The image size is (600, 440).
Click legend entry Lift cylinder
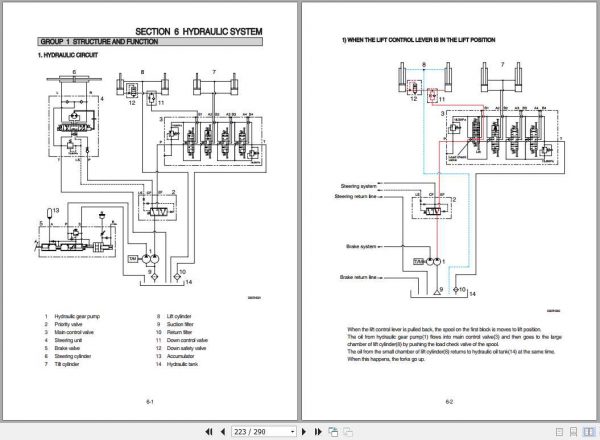point(179,316)
